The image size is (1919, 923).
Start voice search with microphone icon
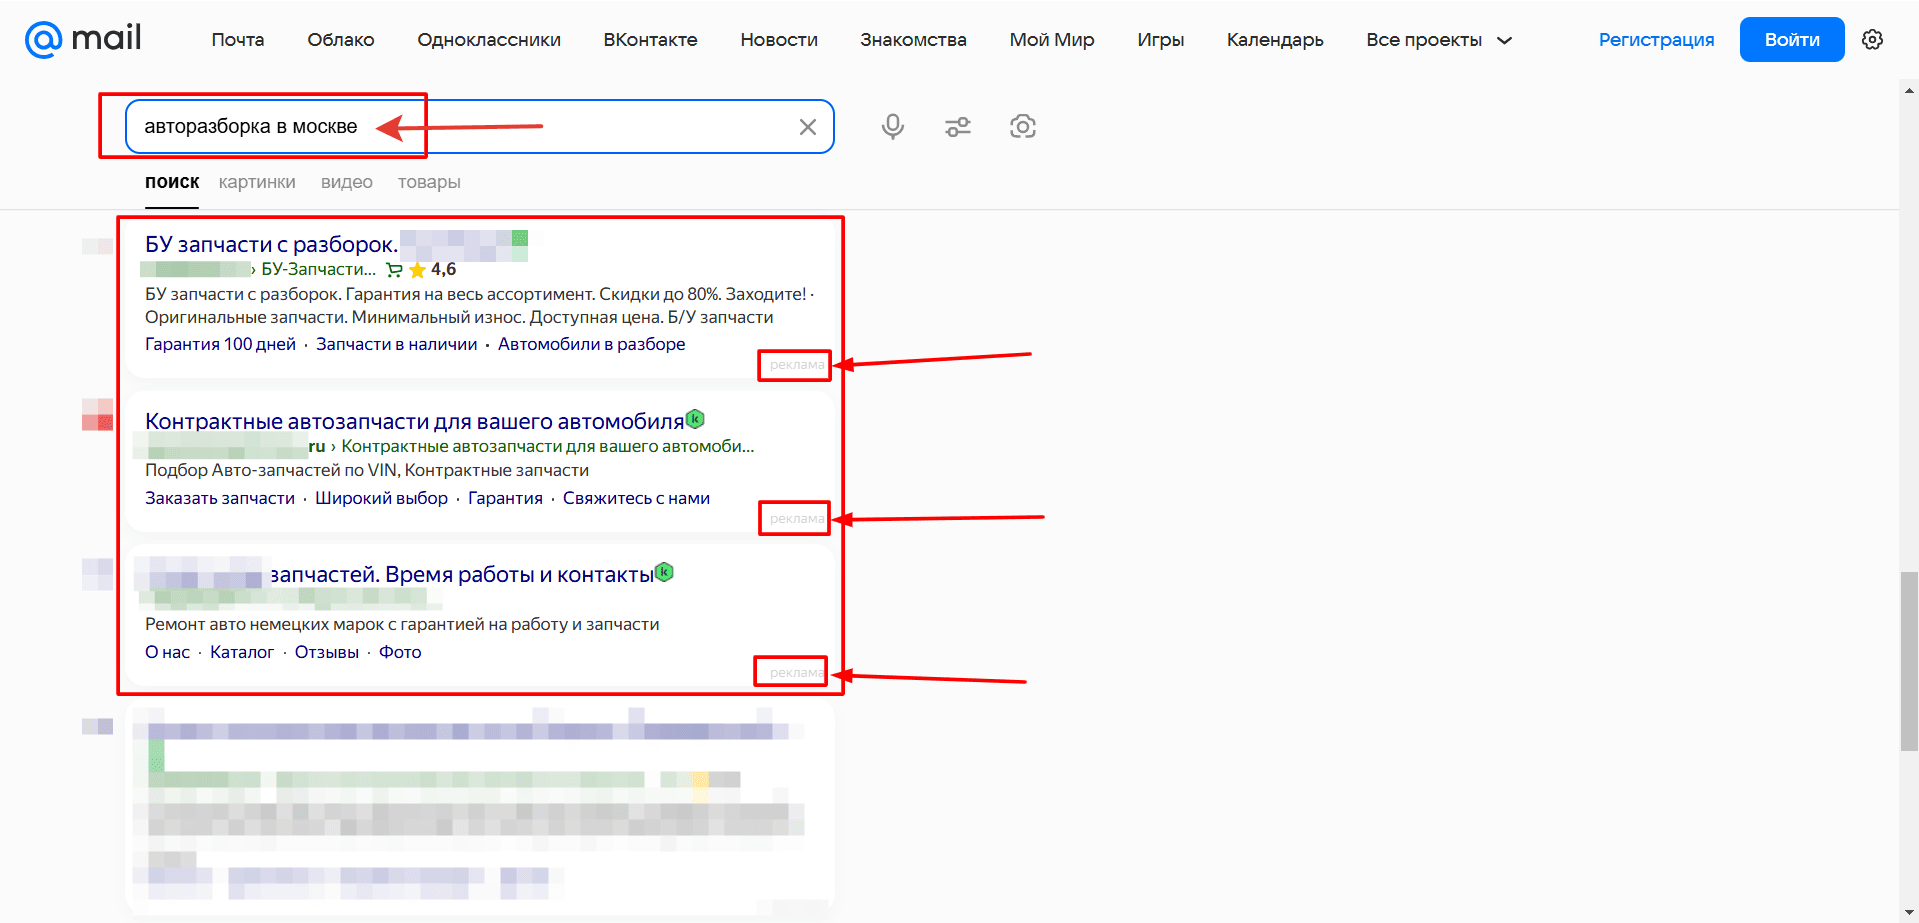pos(893,127)
